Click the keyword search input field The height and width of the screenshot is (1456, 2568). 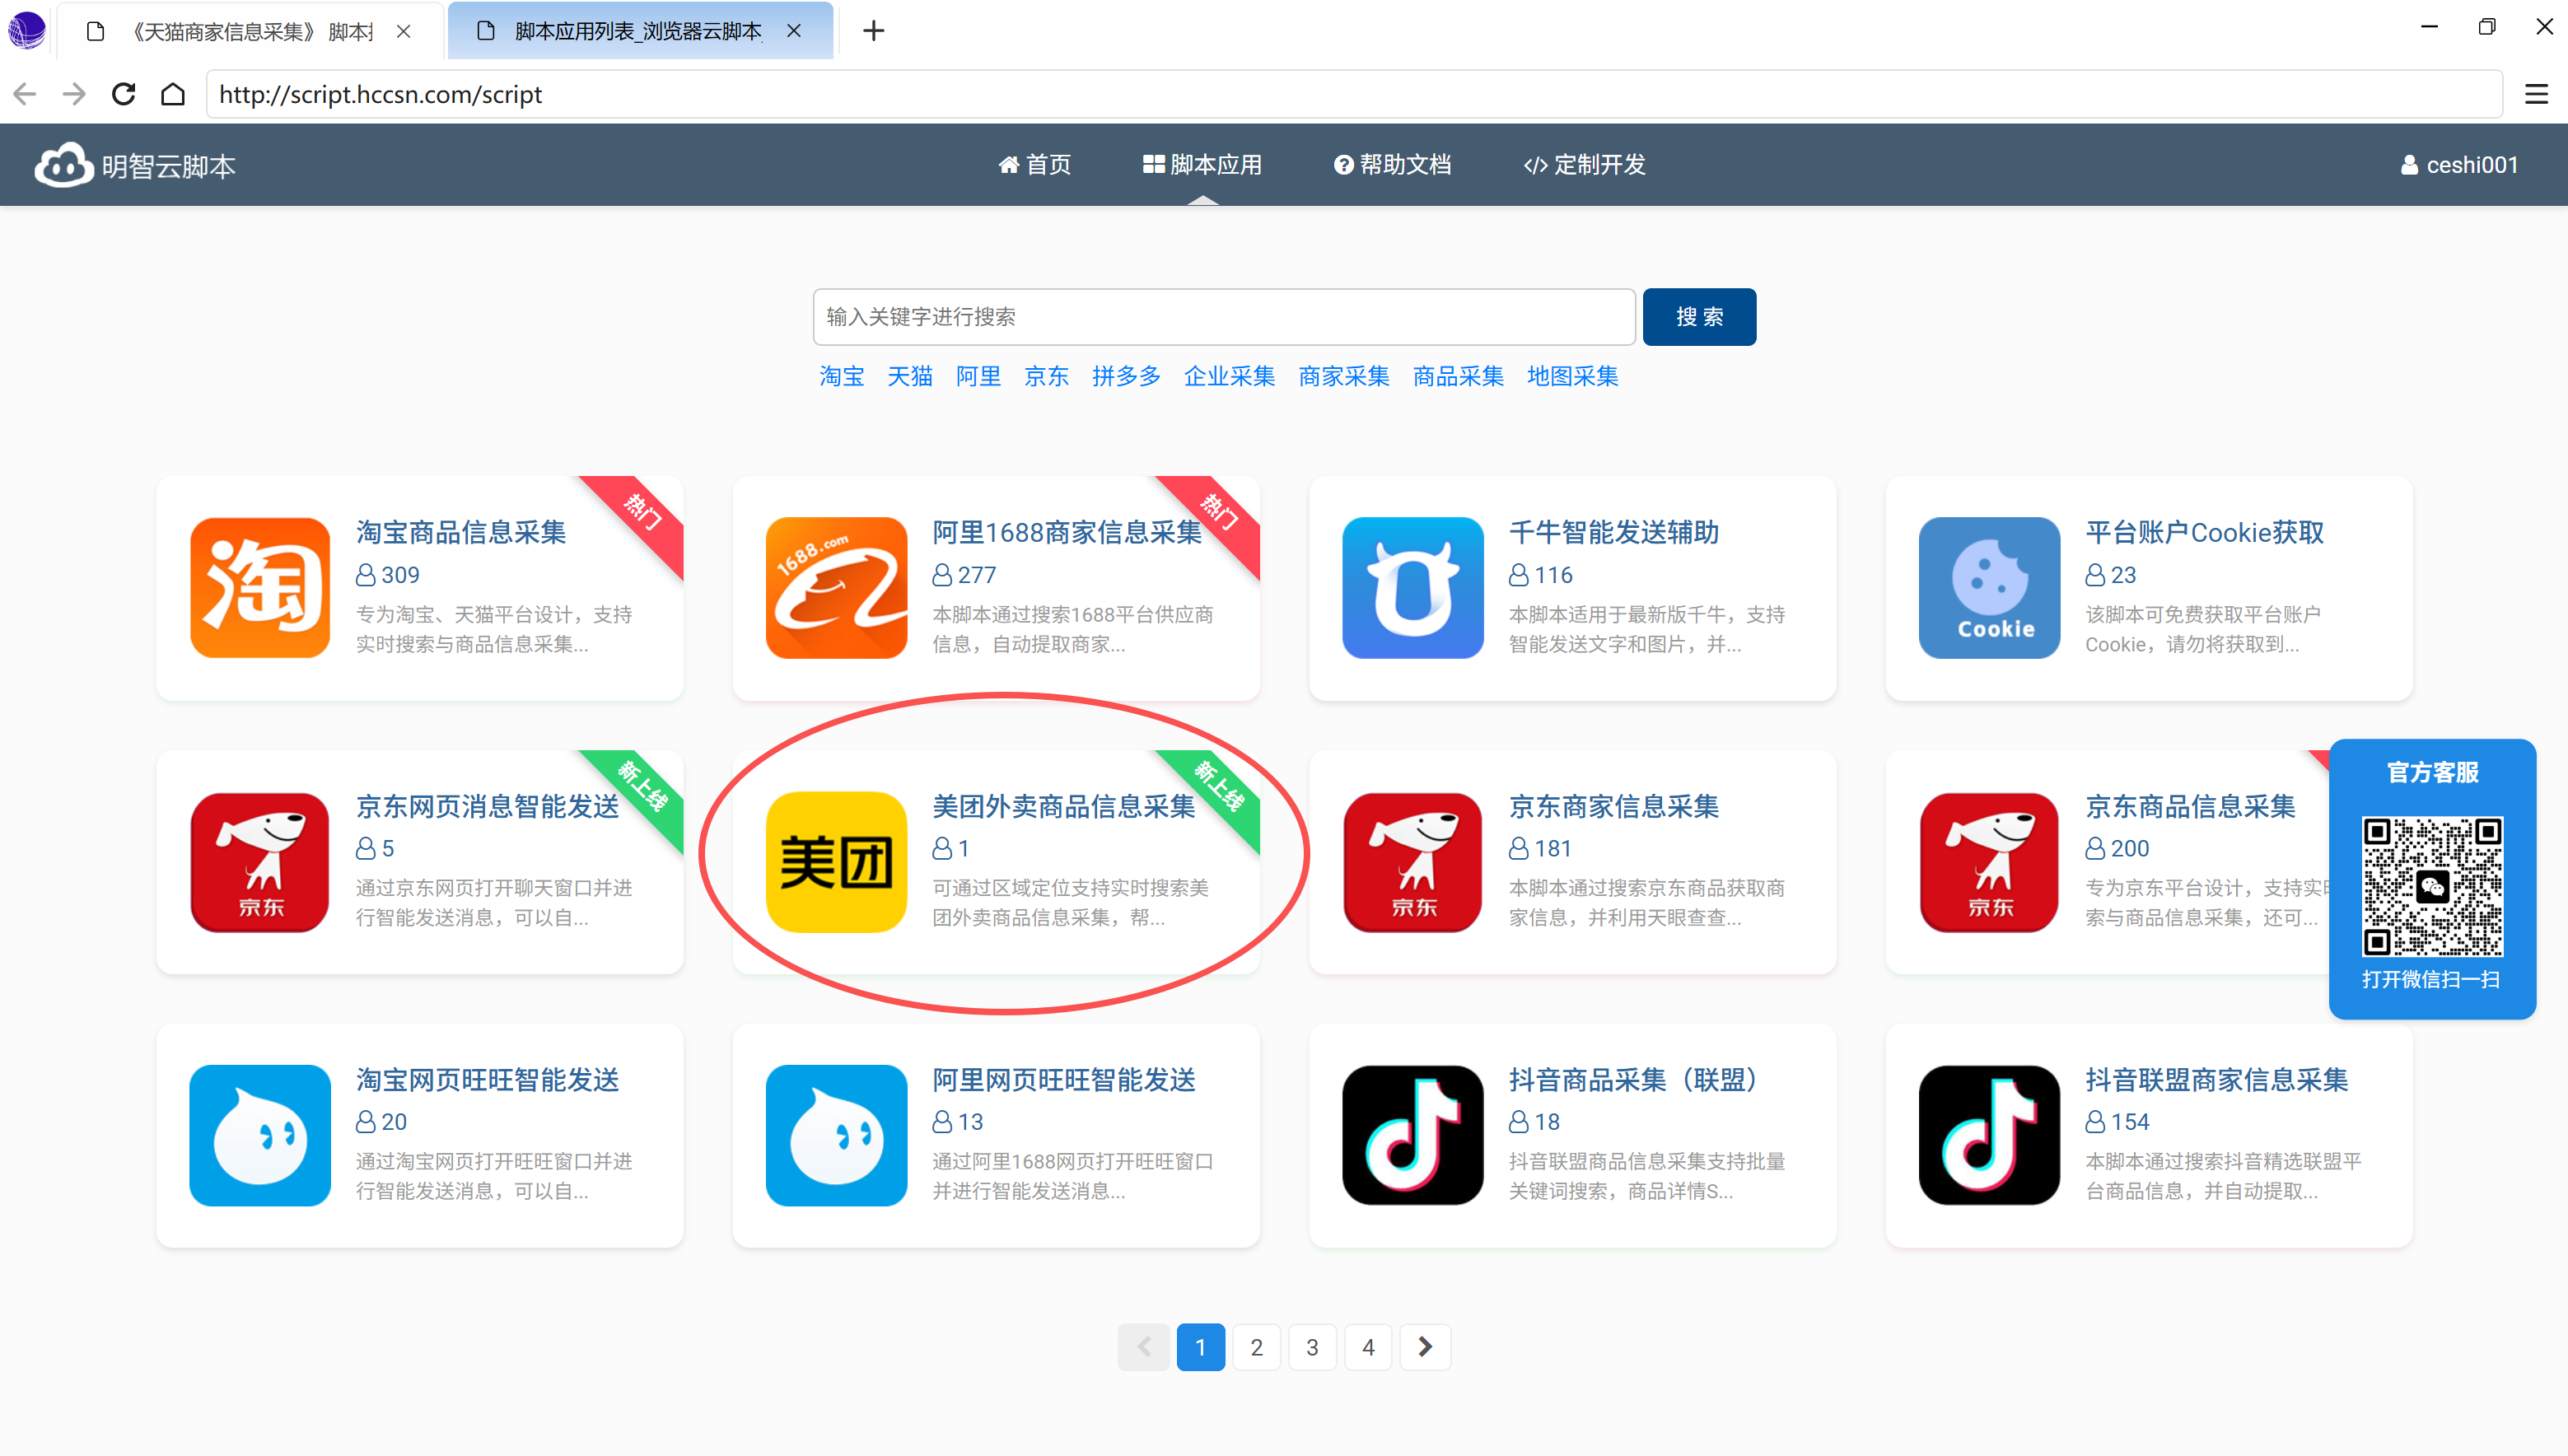(1224, 317)
